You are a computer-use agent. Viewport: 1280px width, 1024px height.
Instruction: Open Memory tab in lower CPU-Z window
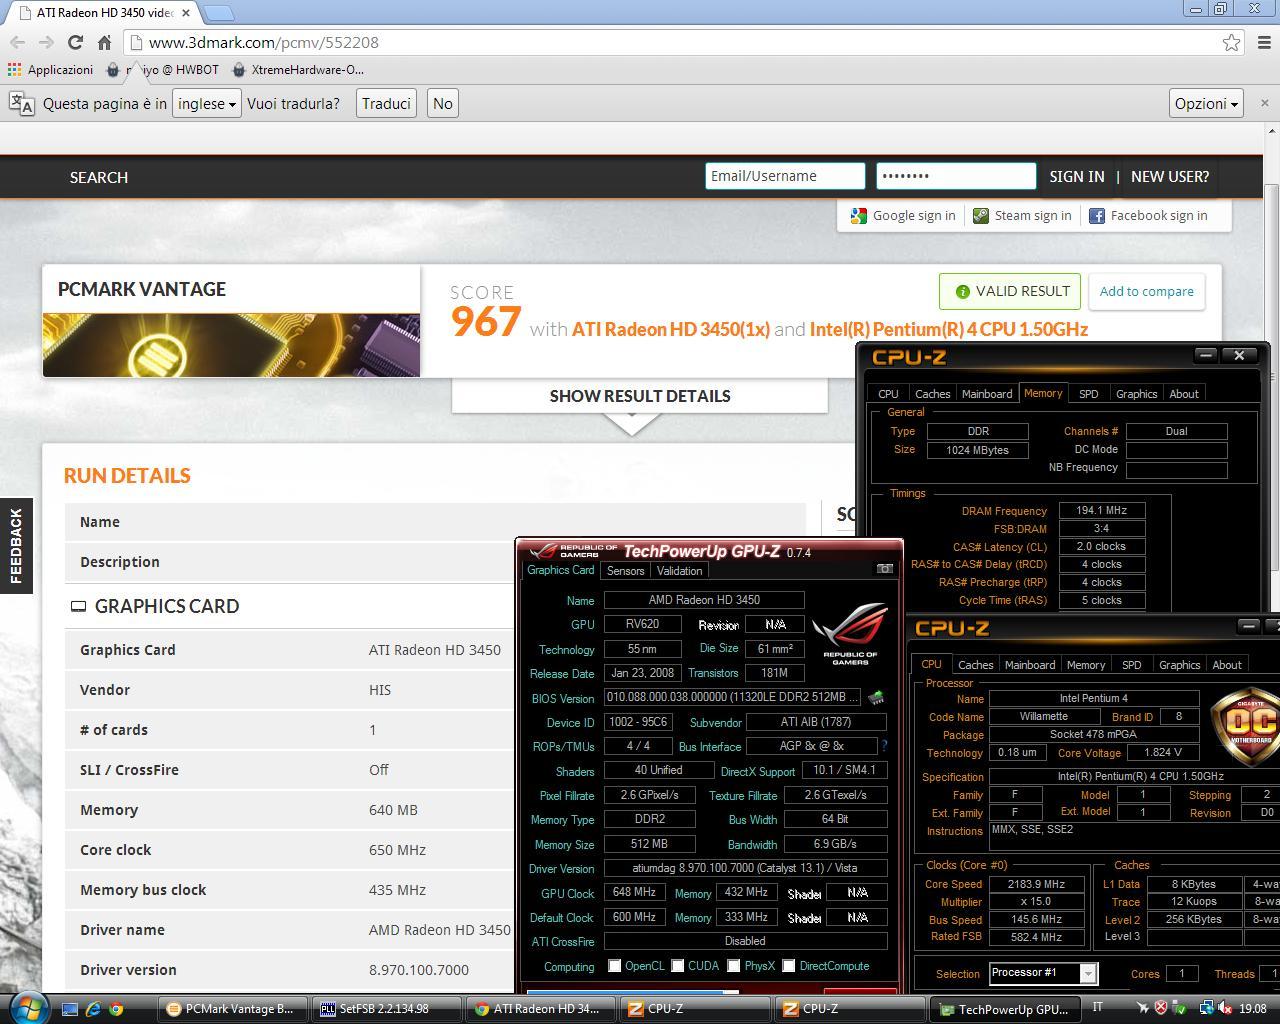tap(1086, 665)
